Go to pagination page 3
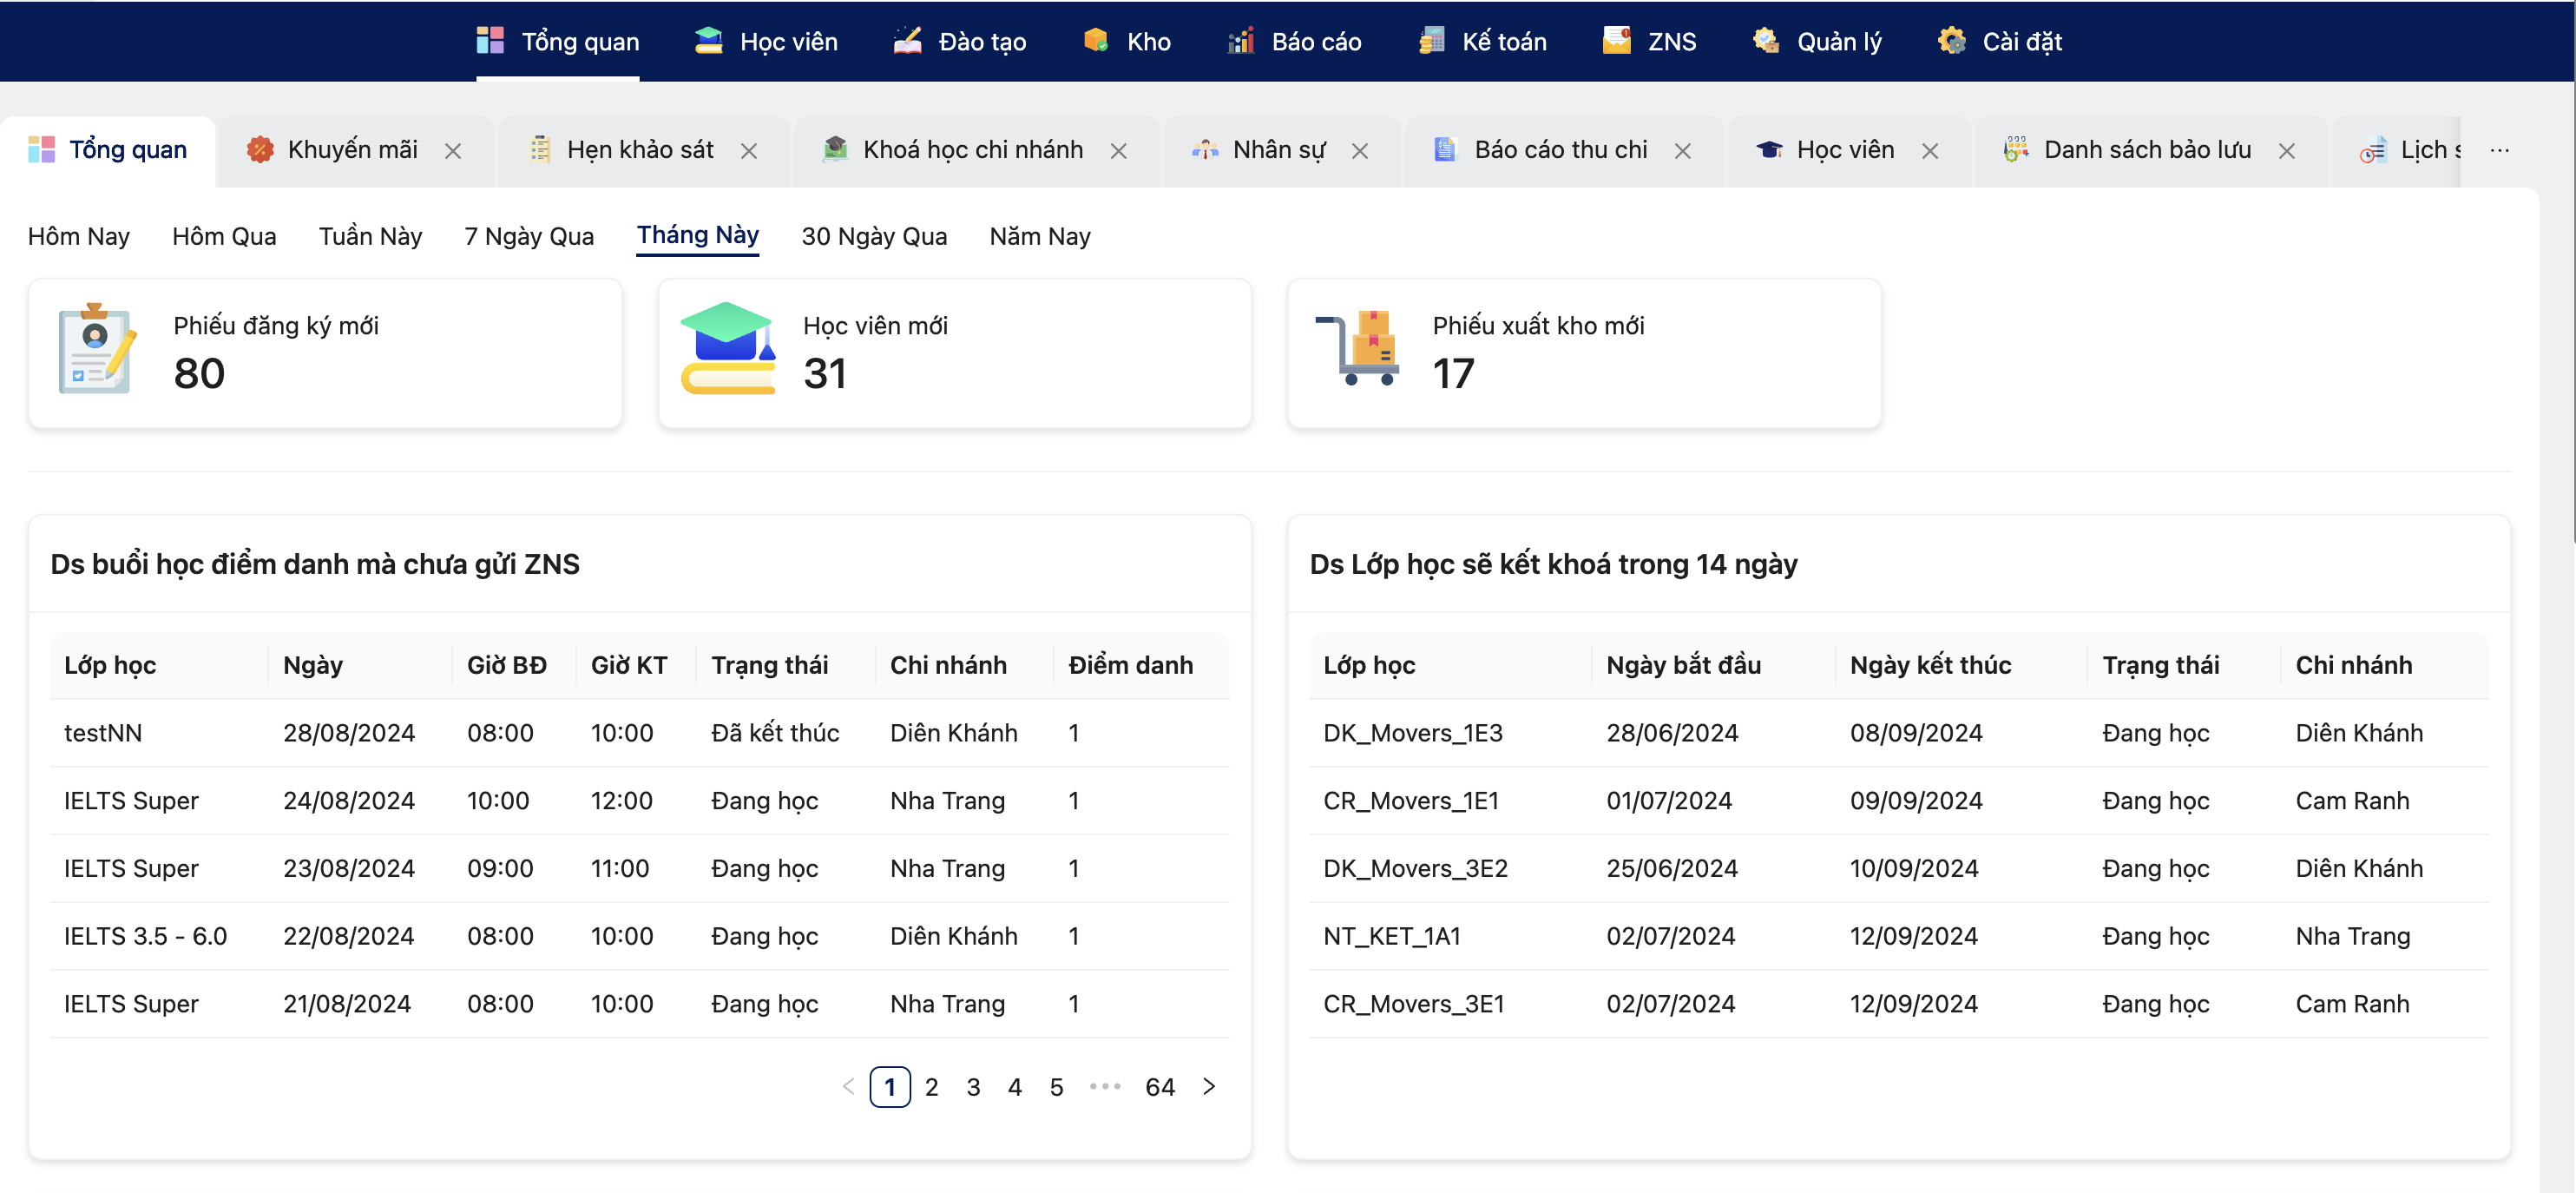Viewport: 2576px width, 1193px height. coord(973,1086)
